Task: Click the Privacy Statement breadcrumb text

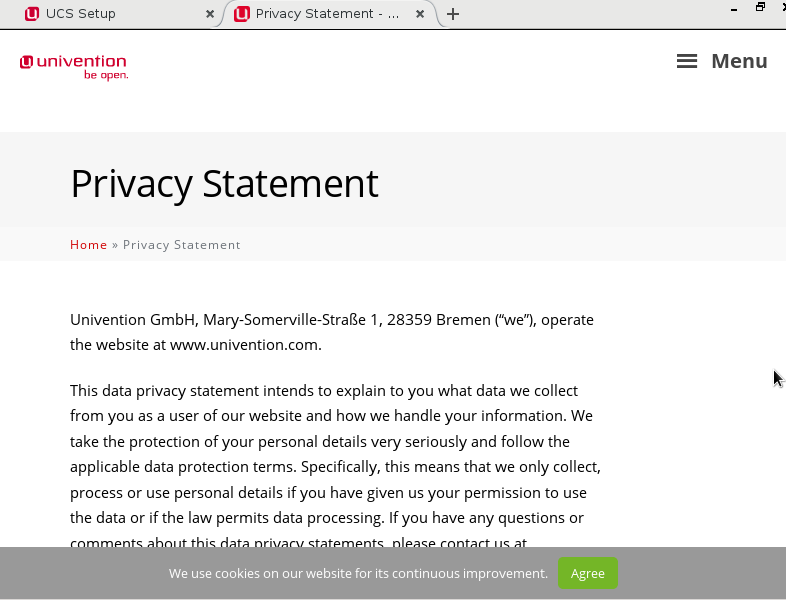Action: [181, 245]
